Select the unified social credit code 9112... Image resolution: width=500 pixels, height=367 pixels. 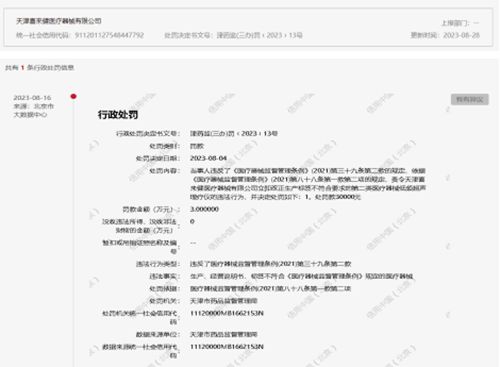(x=109, y=35)
